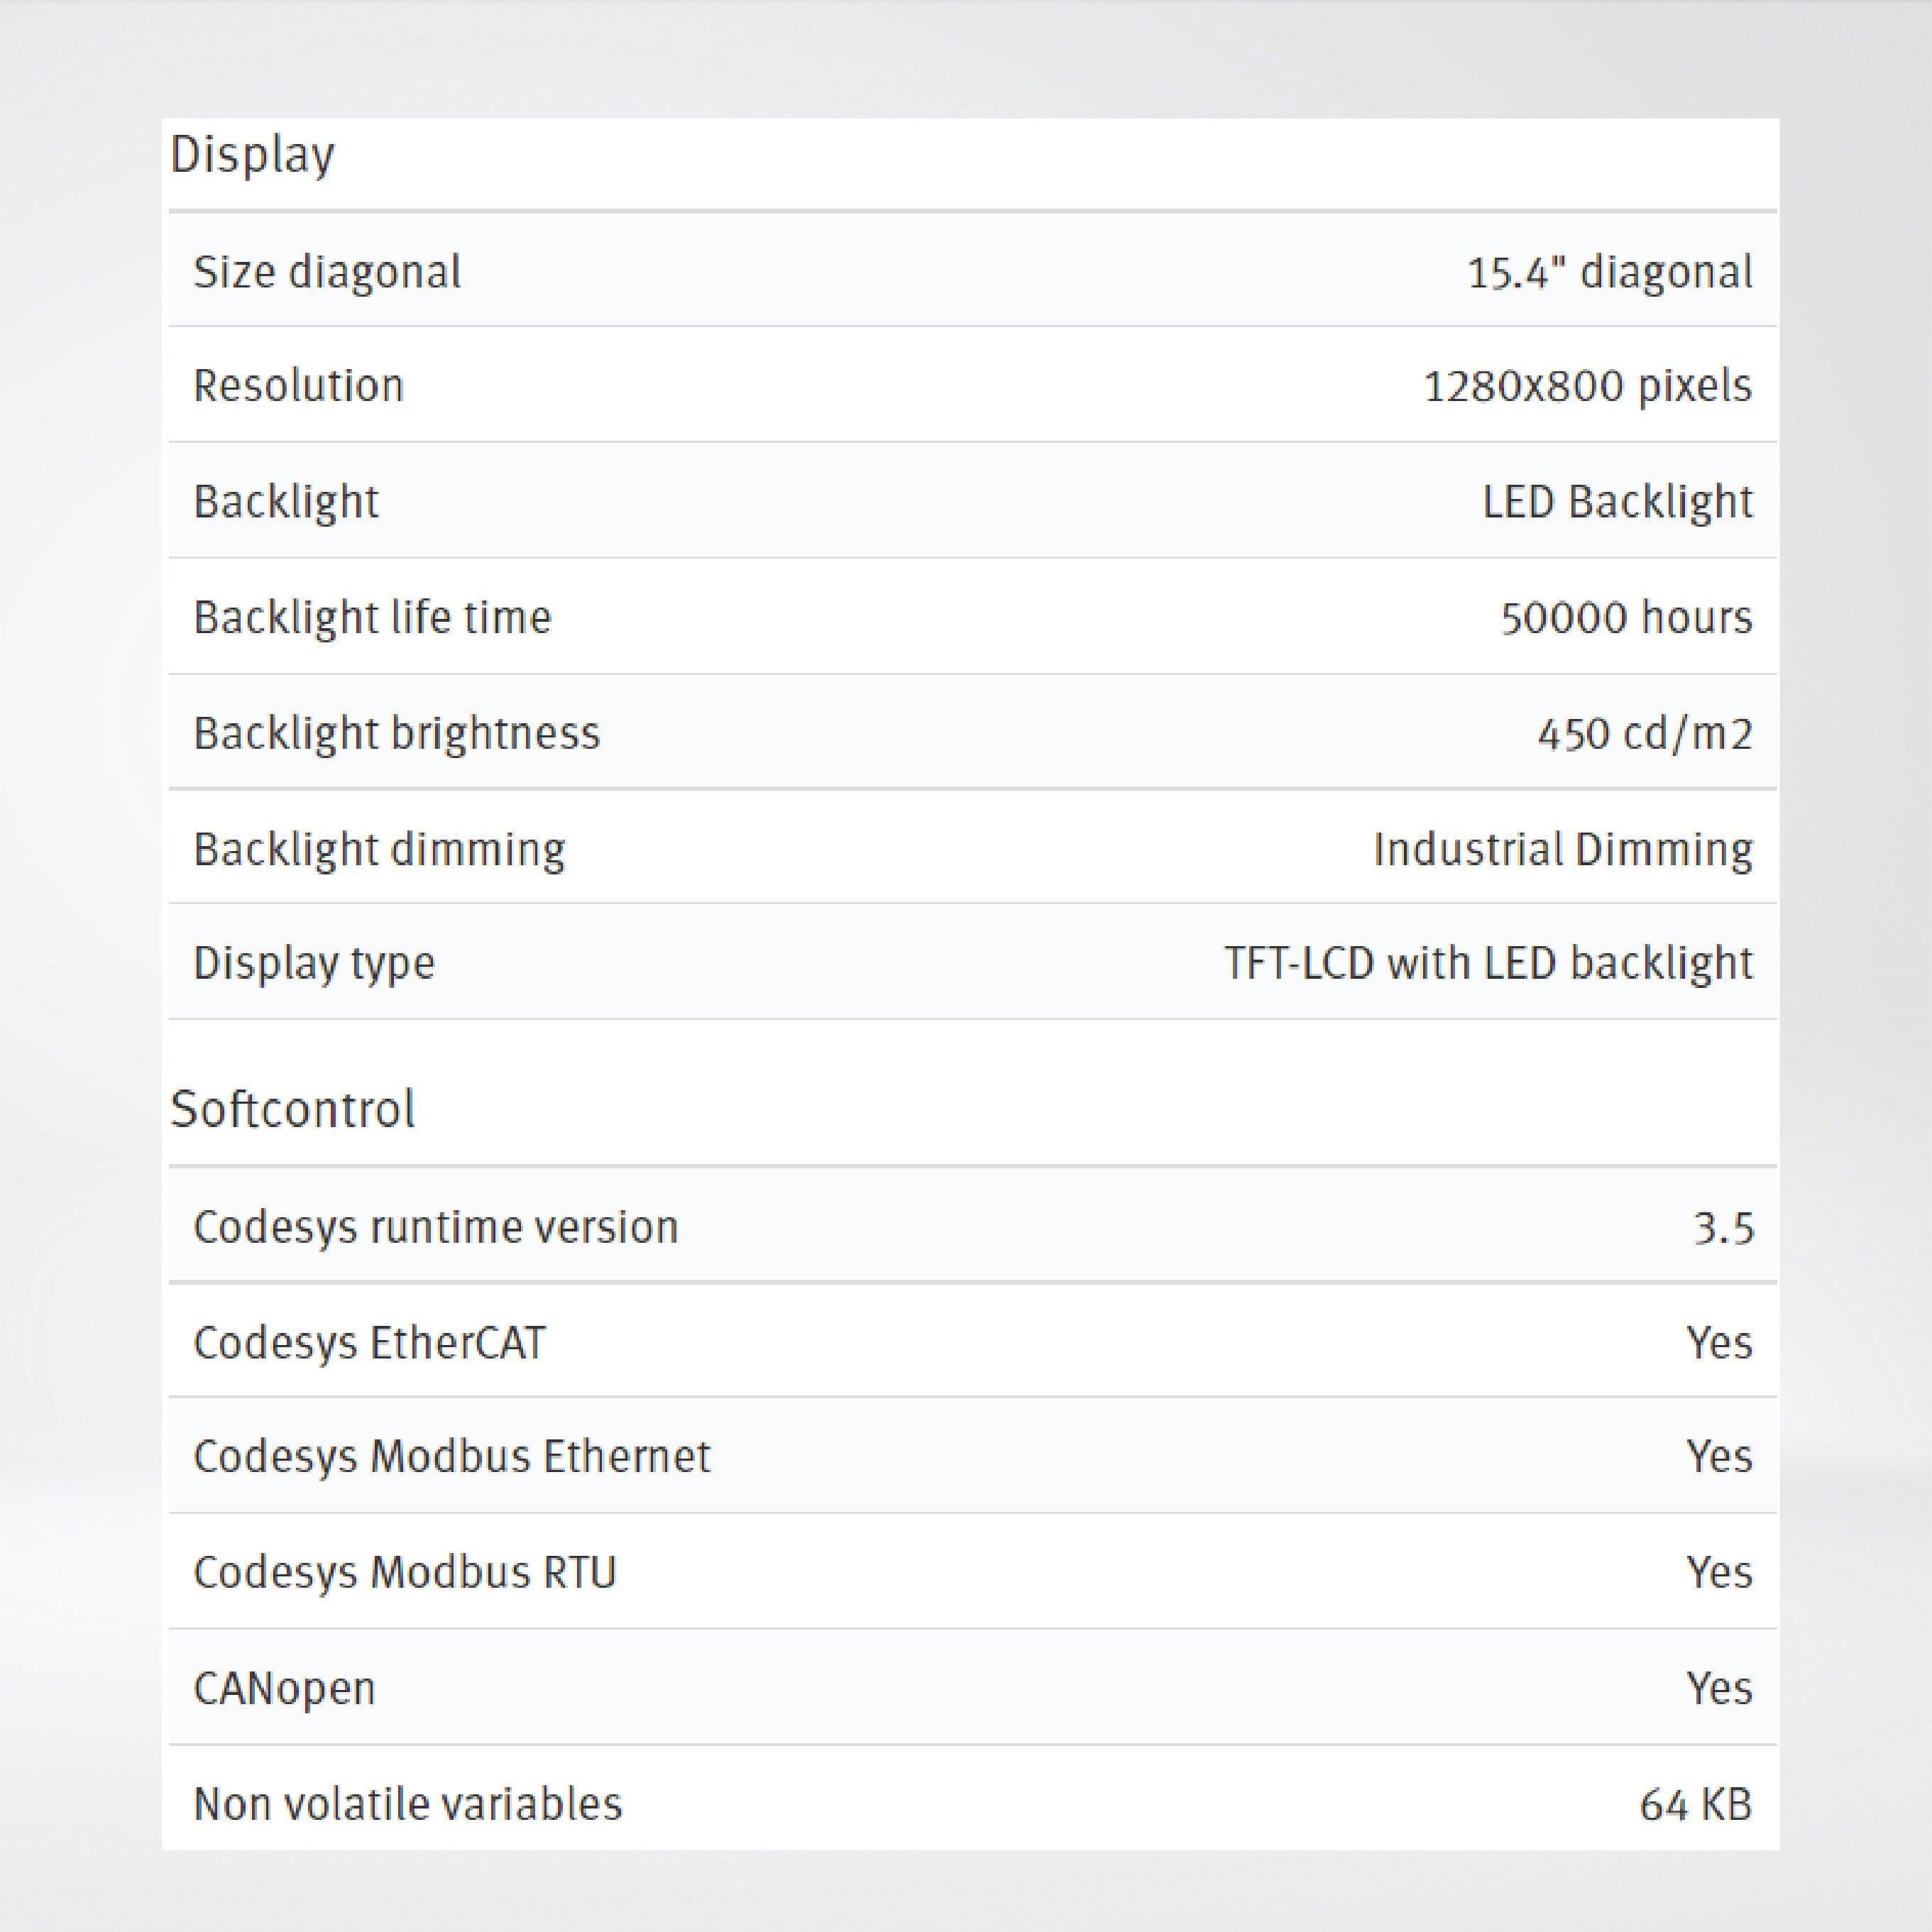
Task: Click the 3.5 version value
Action: tap(1723, 1228)
